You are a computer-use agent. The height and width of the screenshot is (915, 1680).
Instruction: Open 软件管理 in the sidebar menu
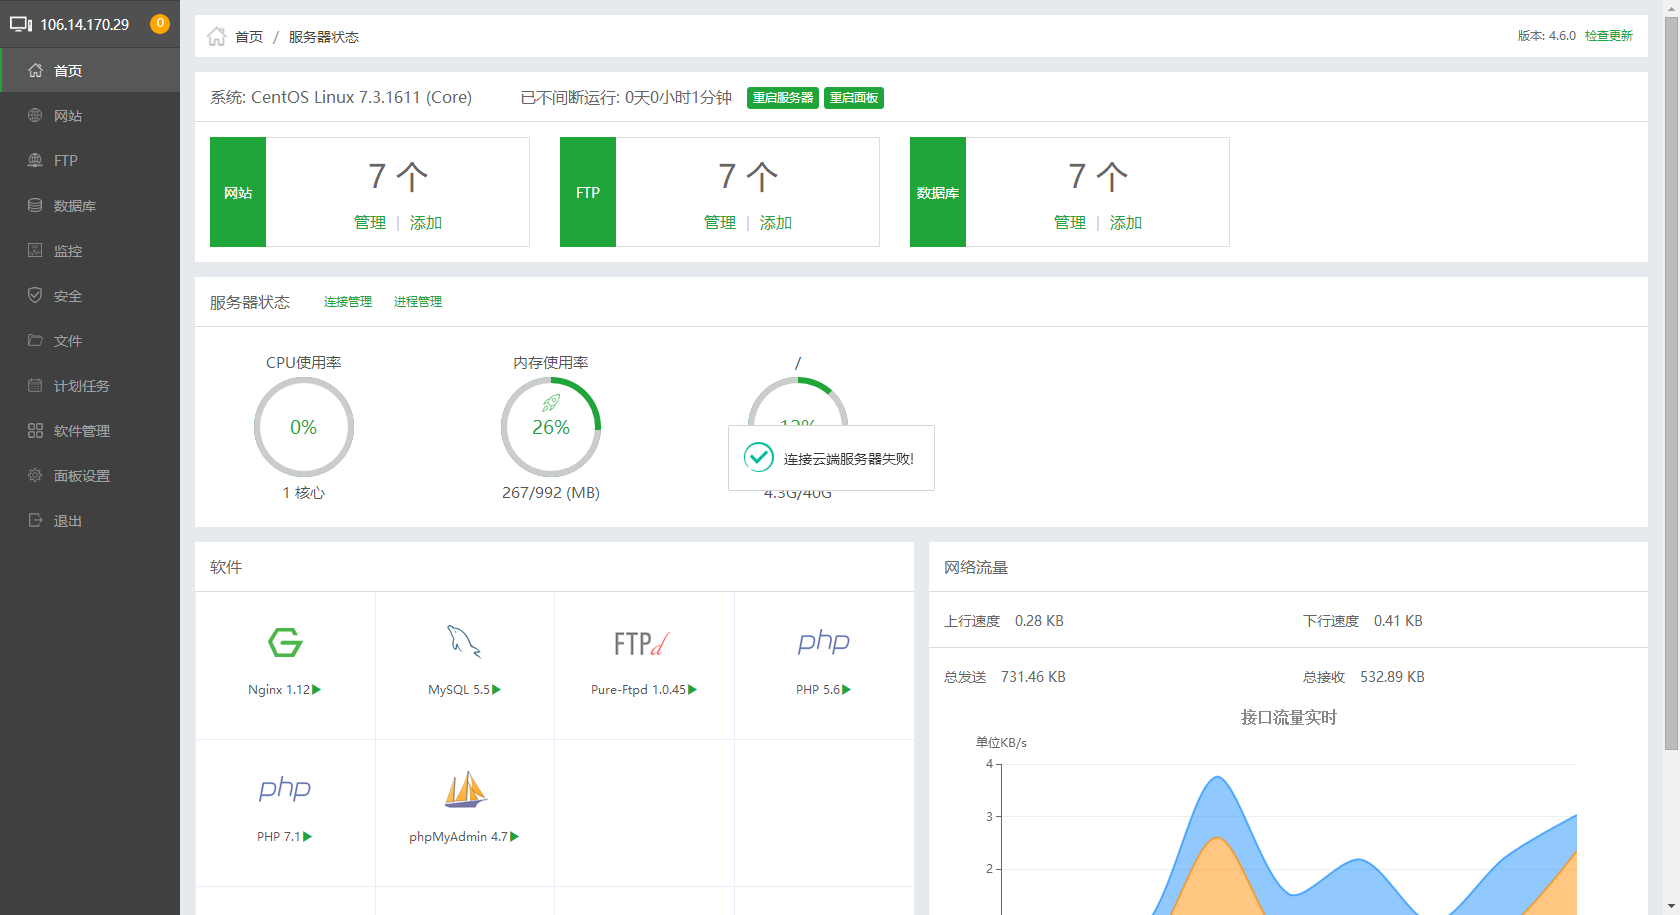click(90, 430)
